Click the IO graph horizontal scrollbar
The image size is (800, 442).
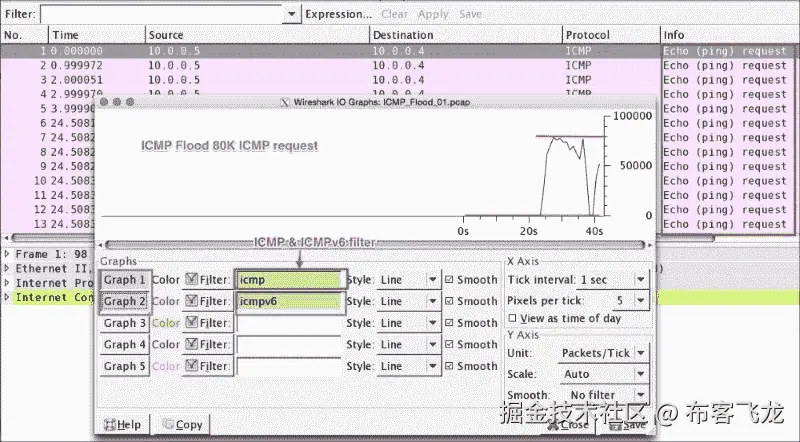[374, 245]
